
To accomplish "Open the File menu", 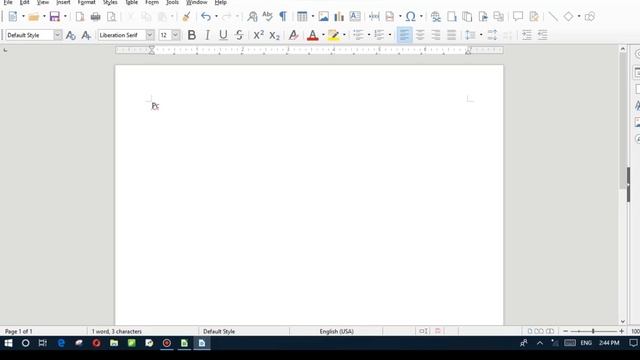I will [8, 2].
